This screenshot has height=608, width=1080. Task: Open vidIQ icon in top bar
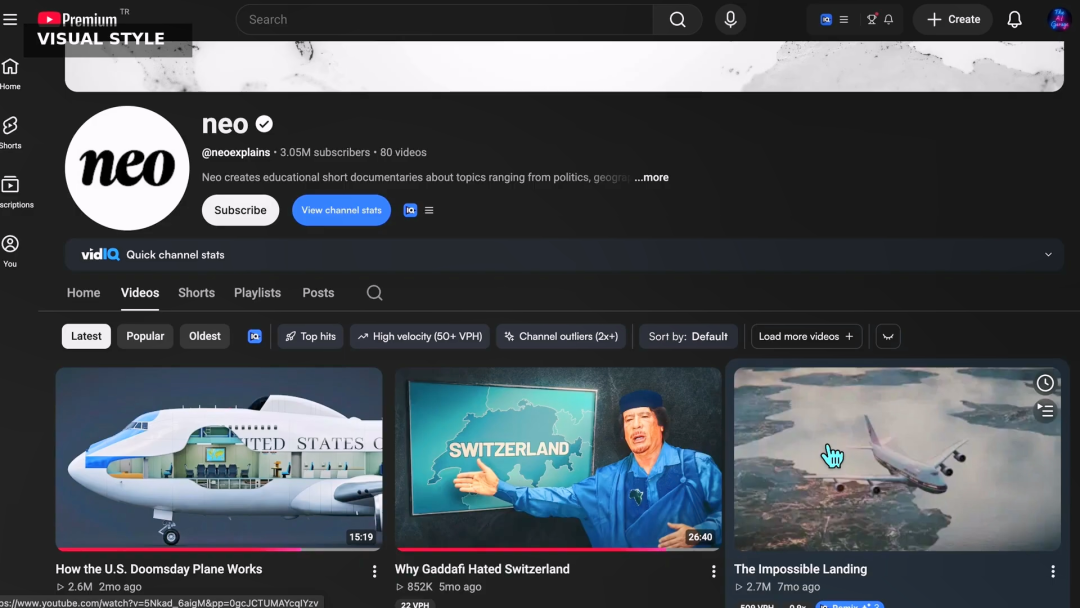[x=826, y=19]
